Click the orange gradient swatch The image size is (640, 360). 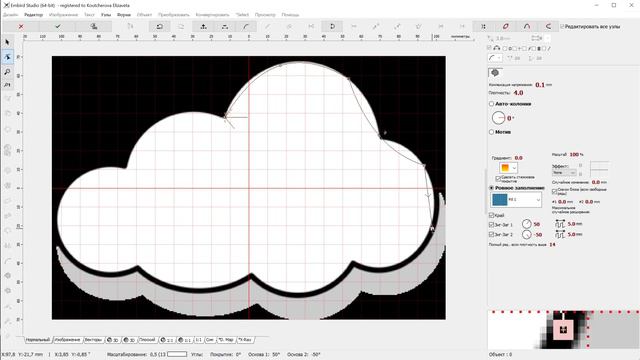[505, 168]
